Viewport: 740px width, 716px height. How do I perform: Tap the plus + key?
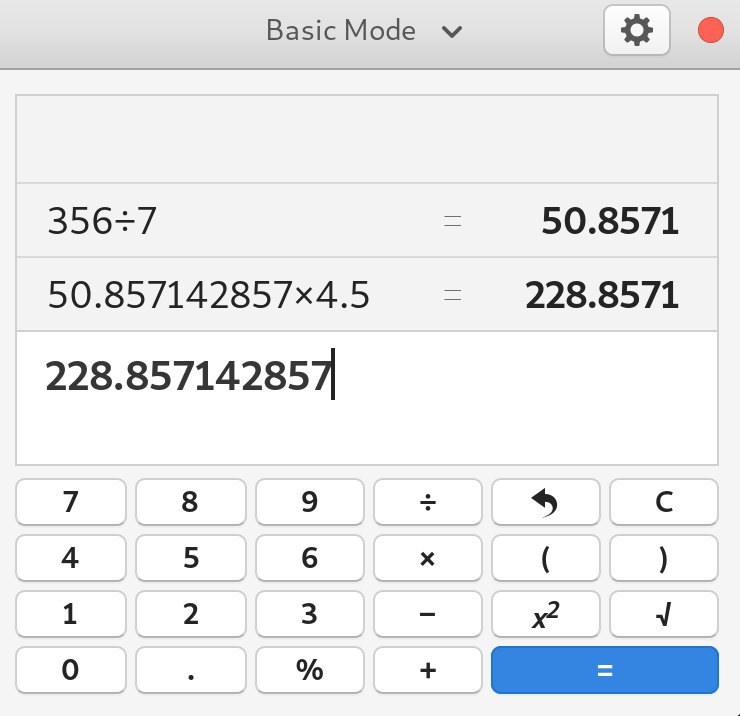[x=428, y=670]
